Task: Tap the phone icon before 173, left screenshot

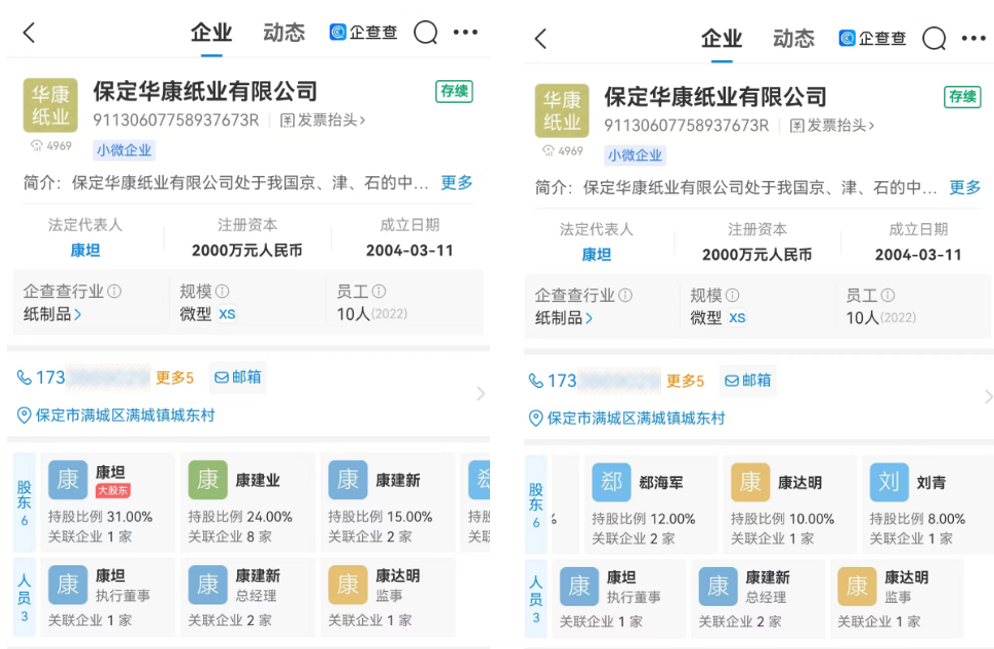Action: [24, 378]
